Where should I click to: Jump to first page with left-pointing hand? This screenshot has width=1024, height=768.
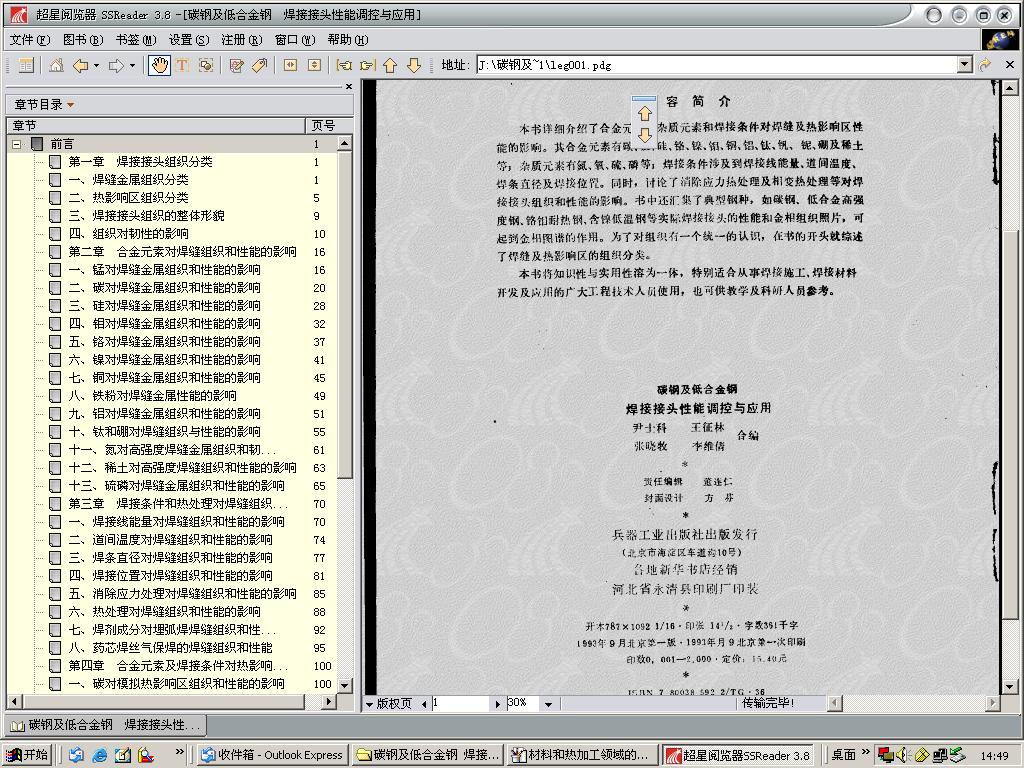coord(344,65)
